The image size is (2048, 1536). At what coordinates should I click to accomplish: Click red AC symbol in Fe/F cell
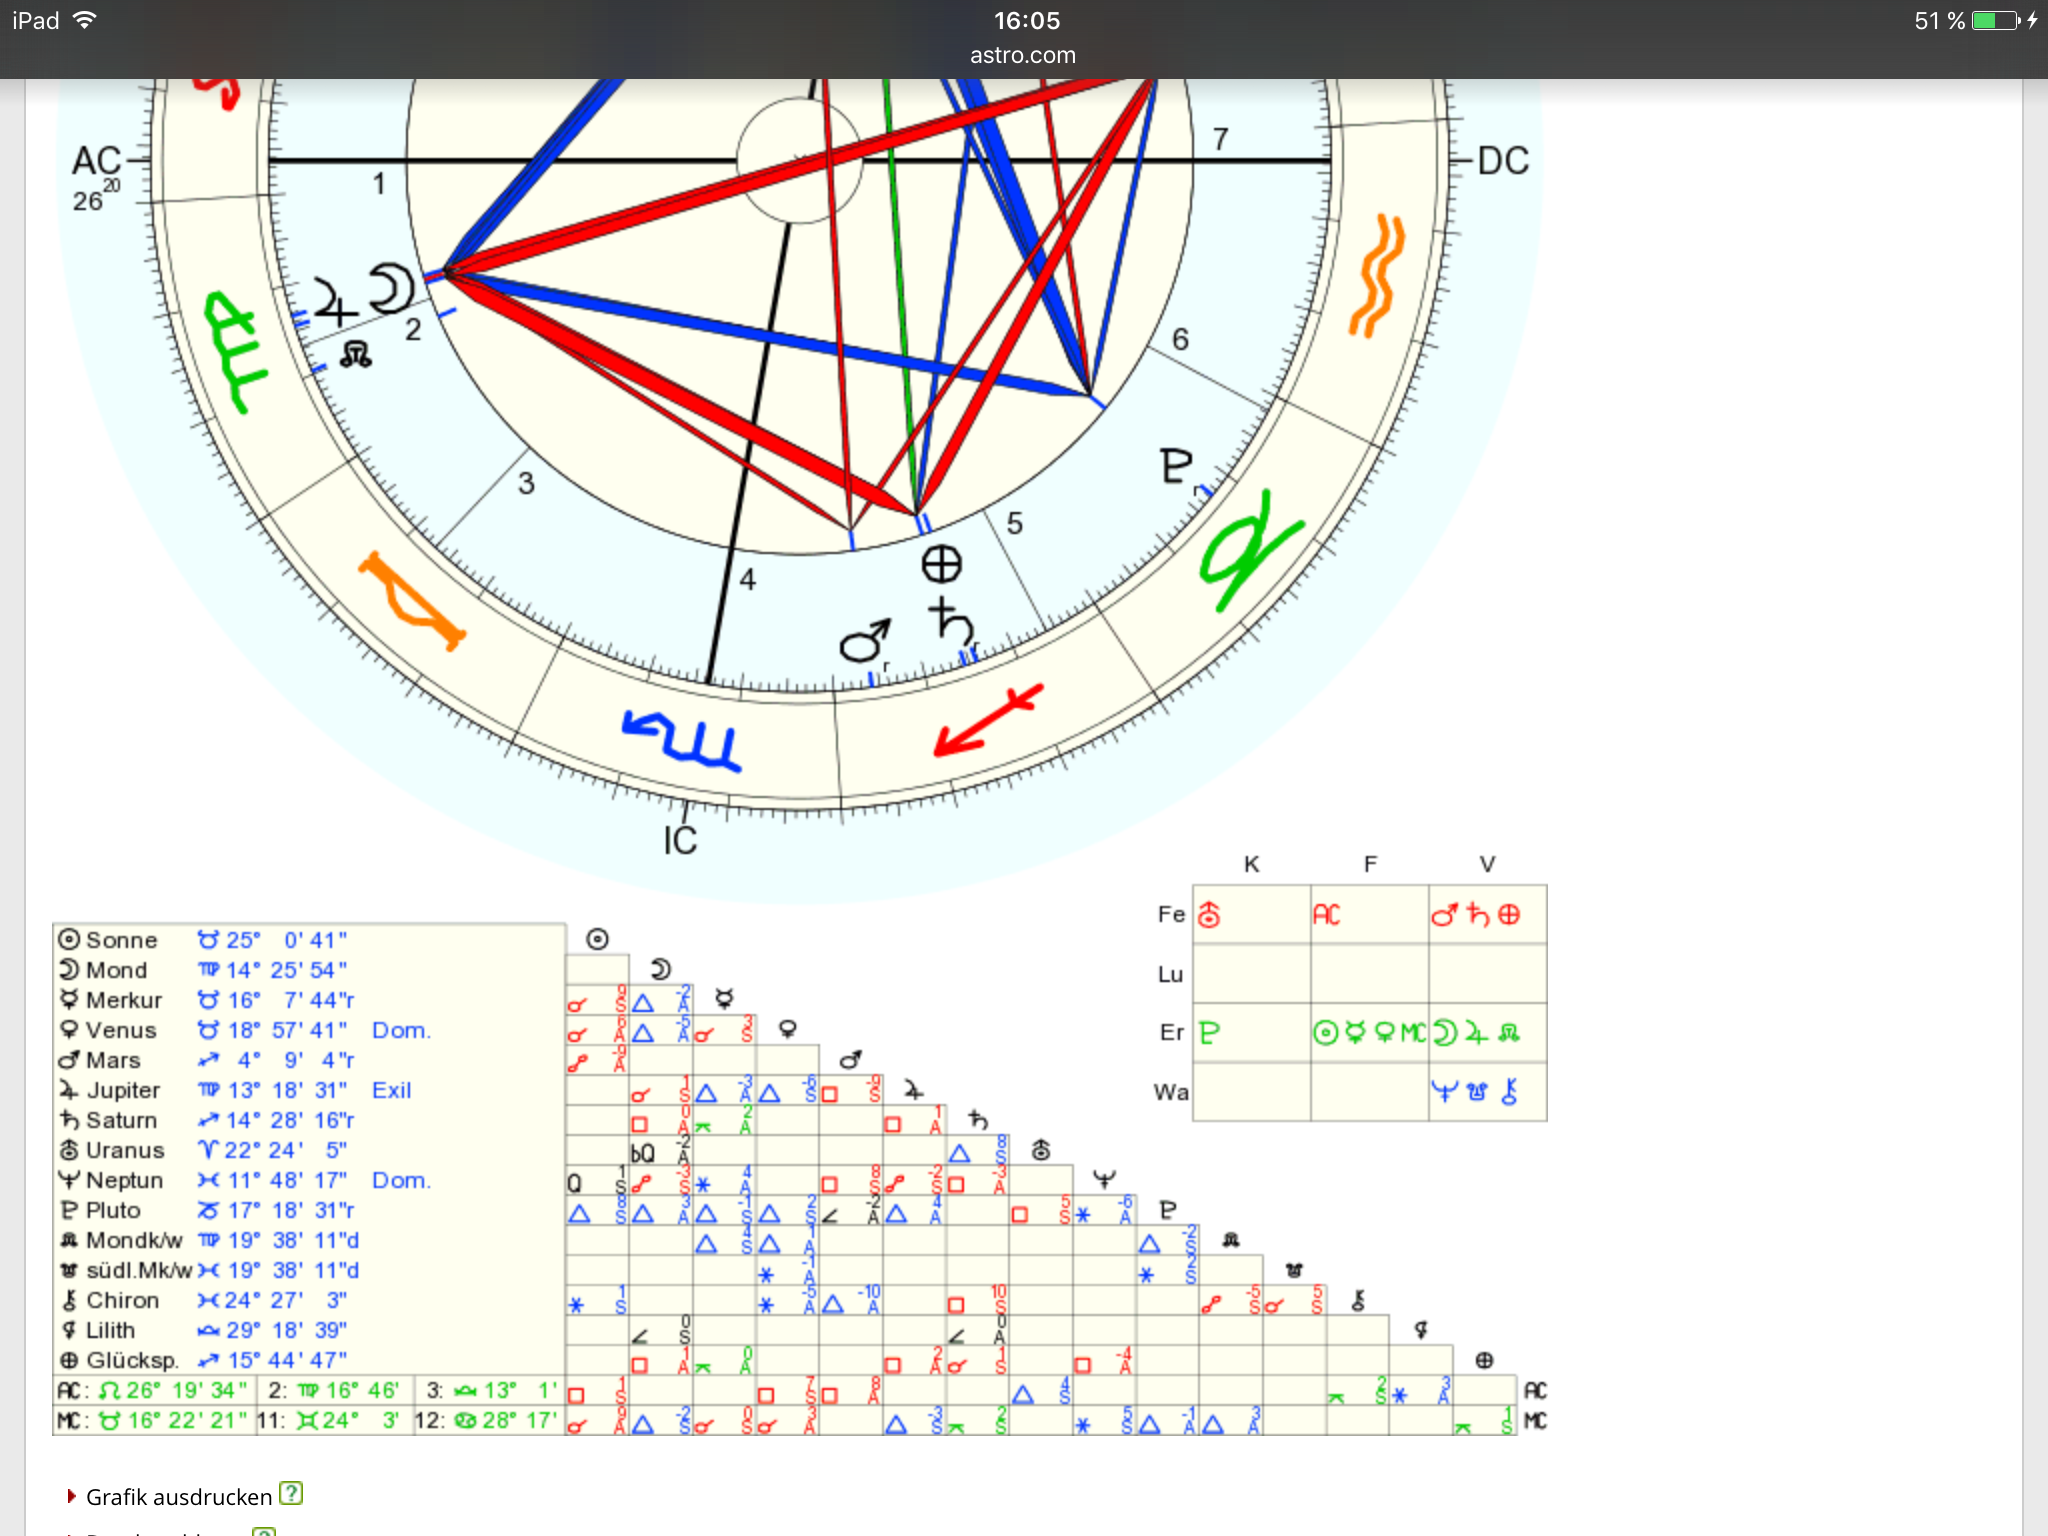1327,914
